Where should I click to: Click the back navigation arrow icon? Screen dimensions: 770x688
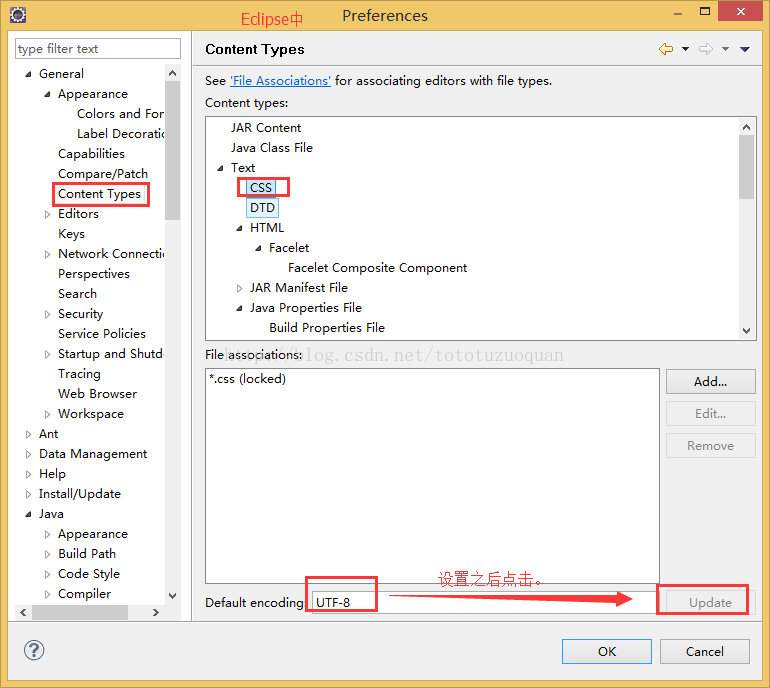coord(666,49)
